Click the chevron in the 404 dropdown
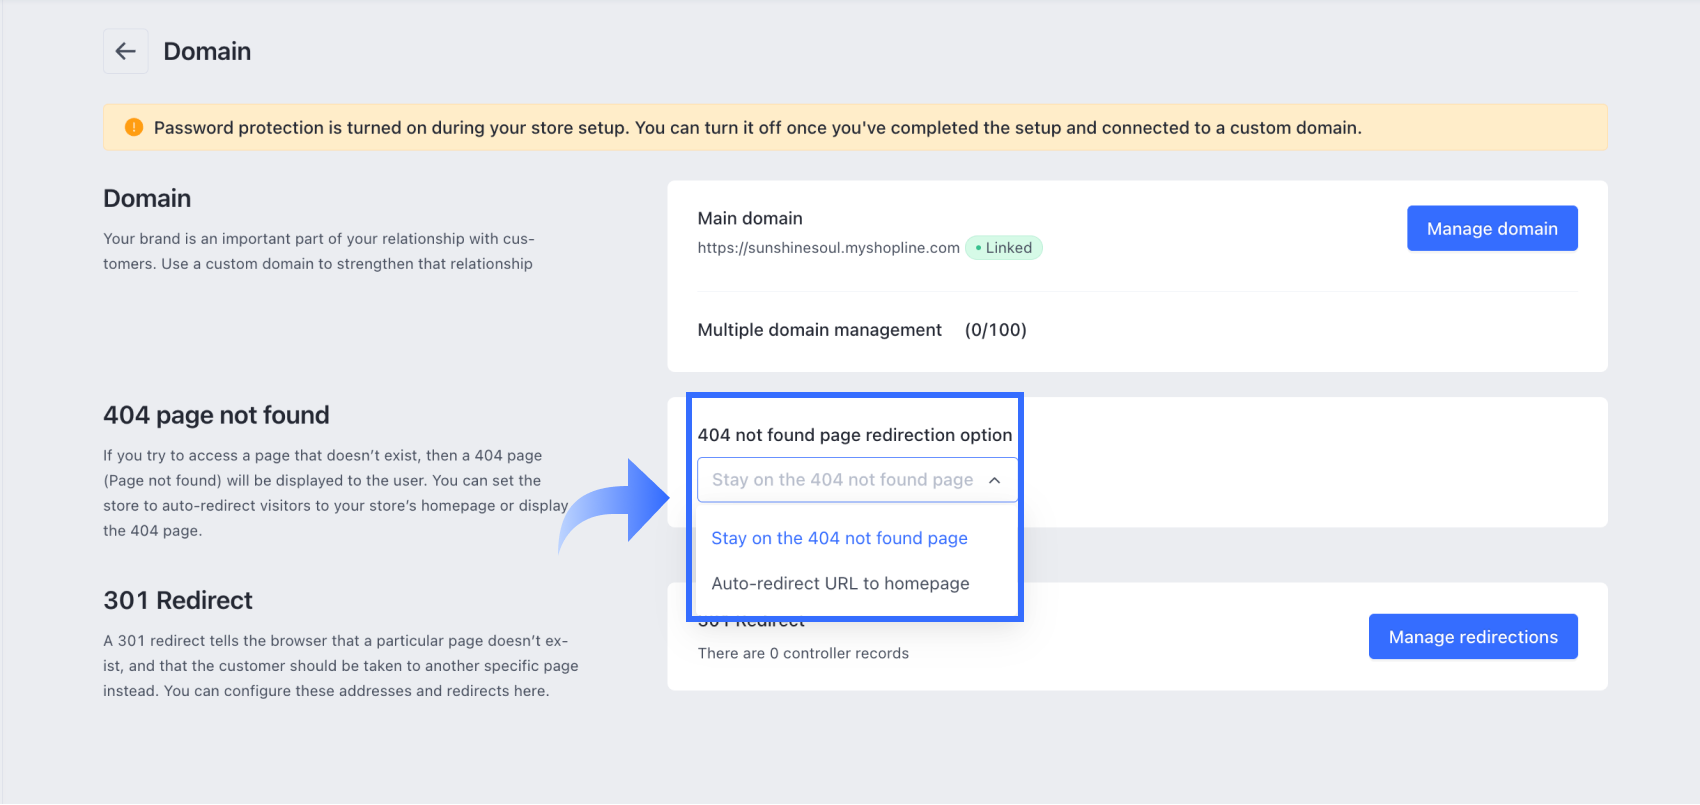 [x=994, y=480]
